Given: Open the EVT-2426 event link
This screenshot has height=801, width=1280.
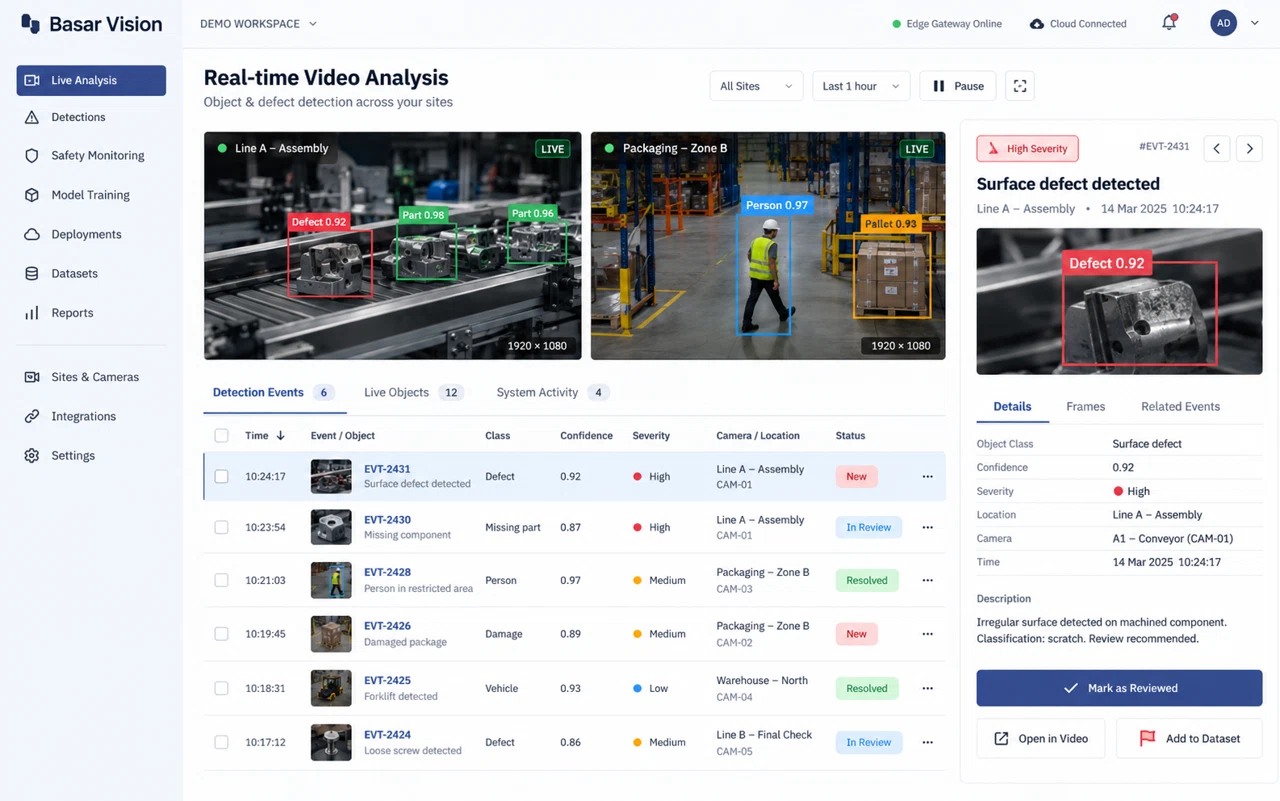Looking at the screenshot, I should tap(387, 626).
